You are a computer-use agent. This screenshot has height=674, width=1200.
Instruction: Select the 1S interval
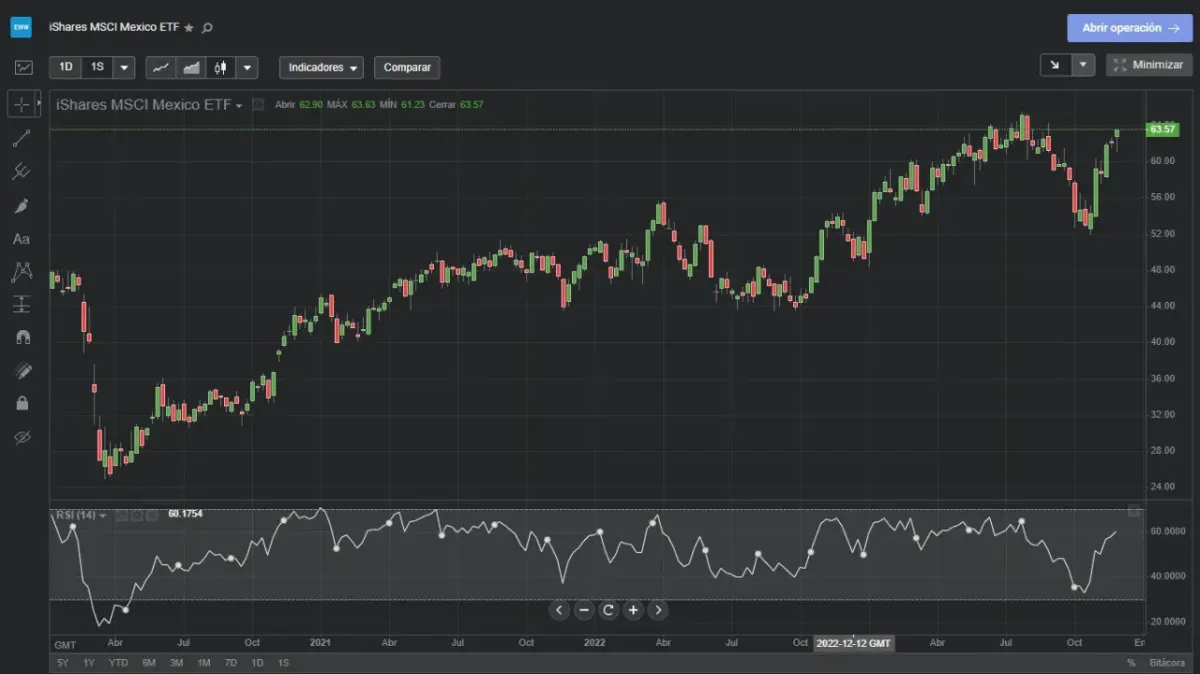coord(96,67)
